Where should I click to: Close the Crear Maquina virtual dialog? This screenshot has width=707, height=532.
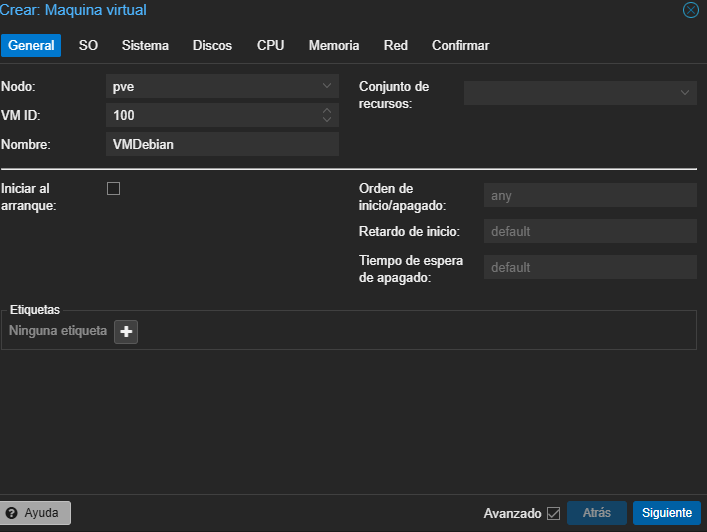690,10
